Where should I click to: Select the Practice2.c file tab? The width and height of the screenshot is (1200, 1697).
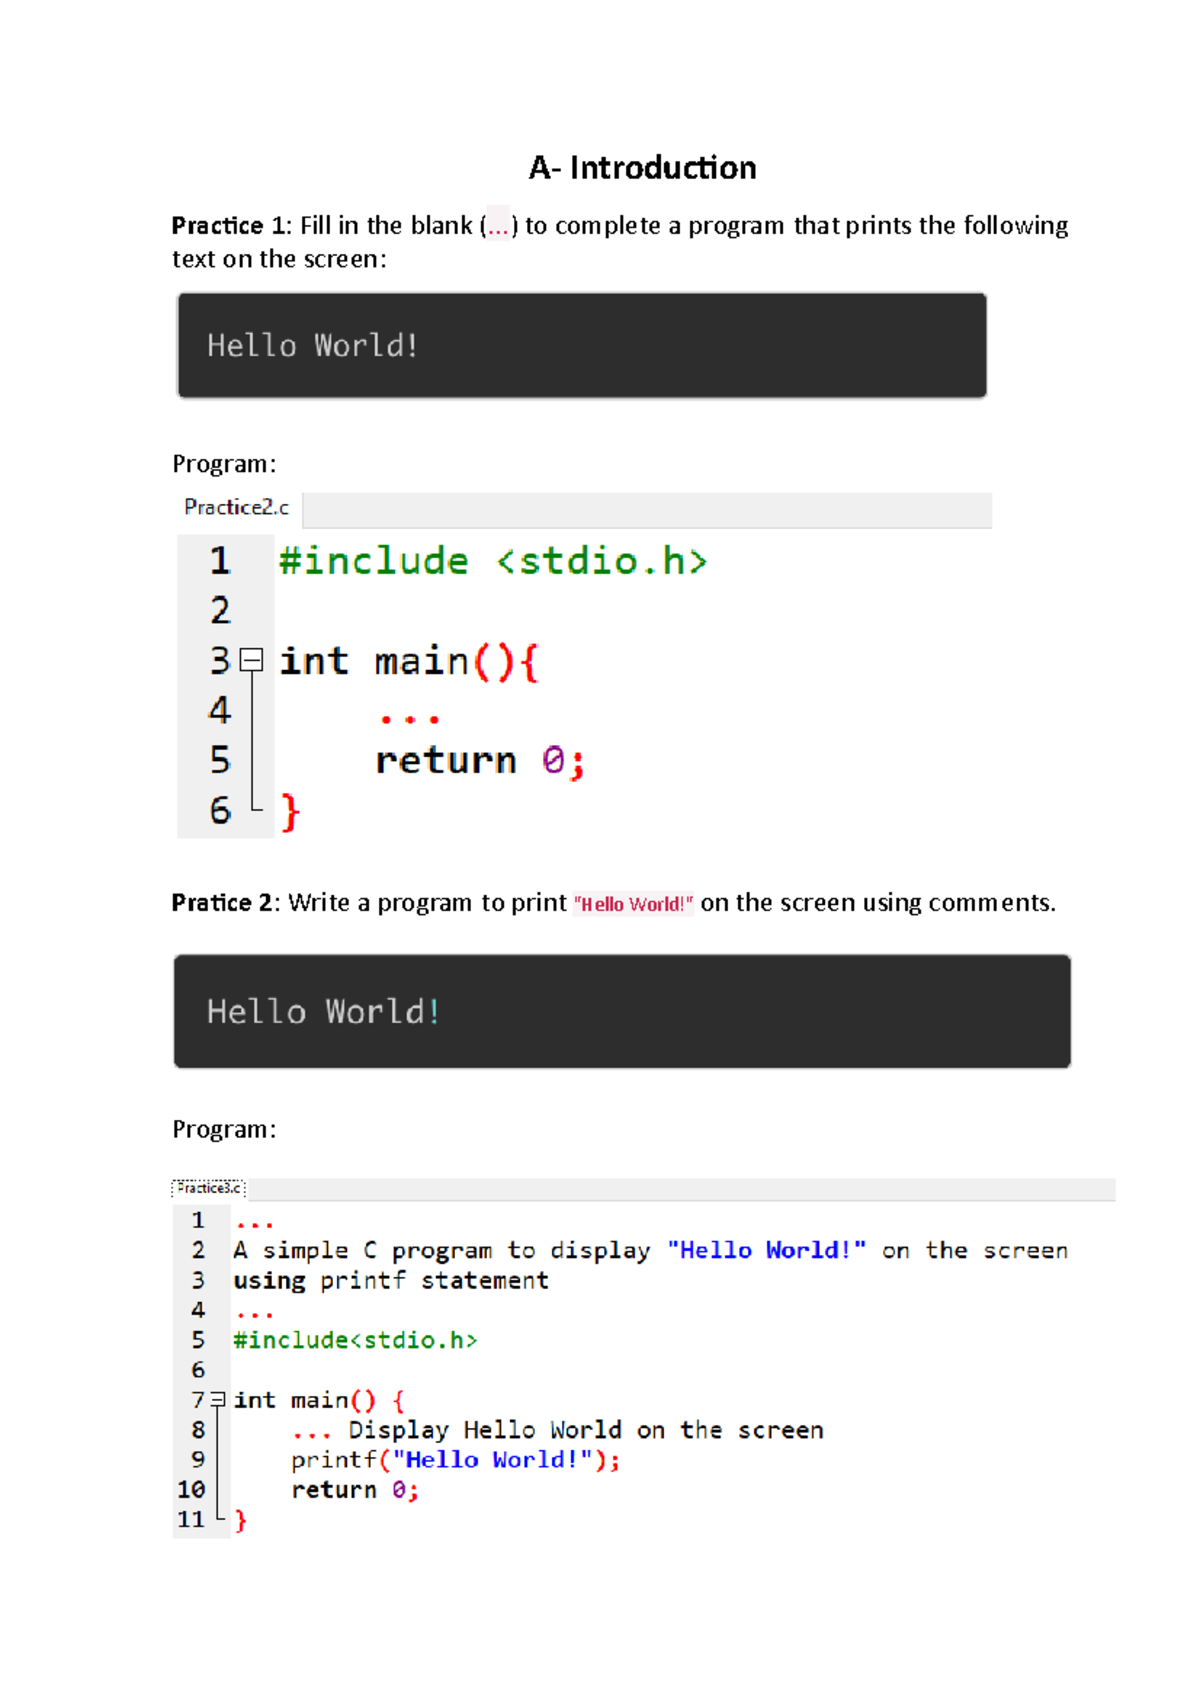237,507
